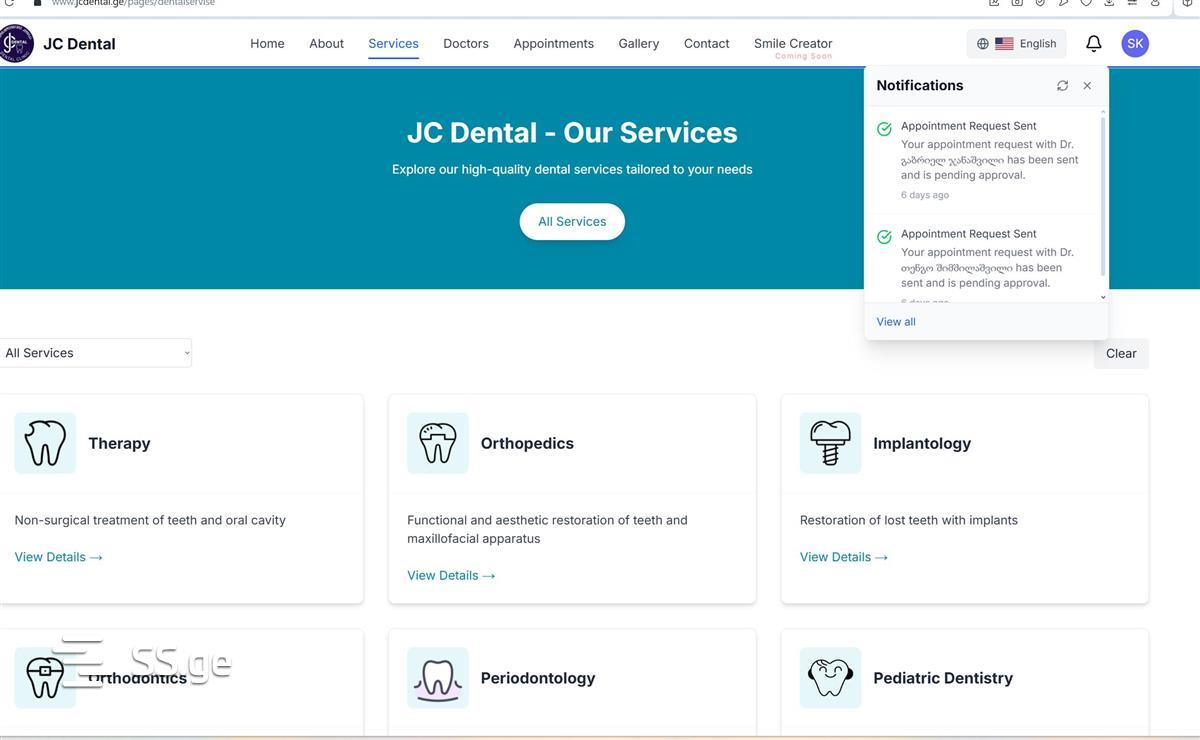Click the globe icon in language selector
Viewport: 1200px width, 740px height.
983,44
